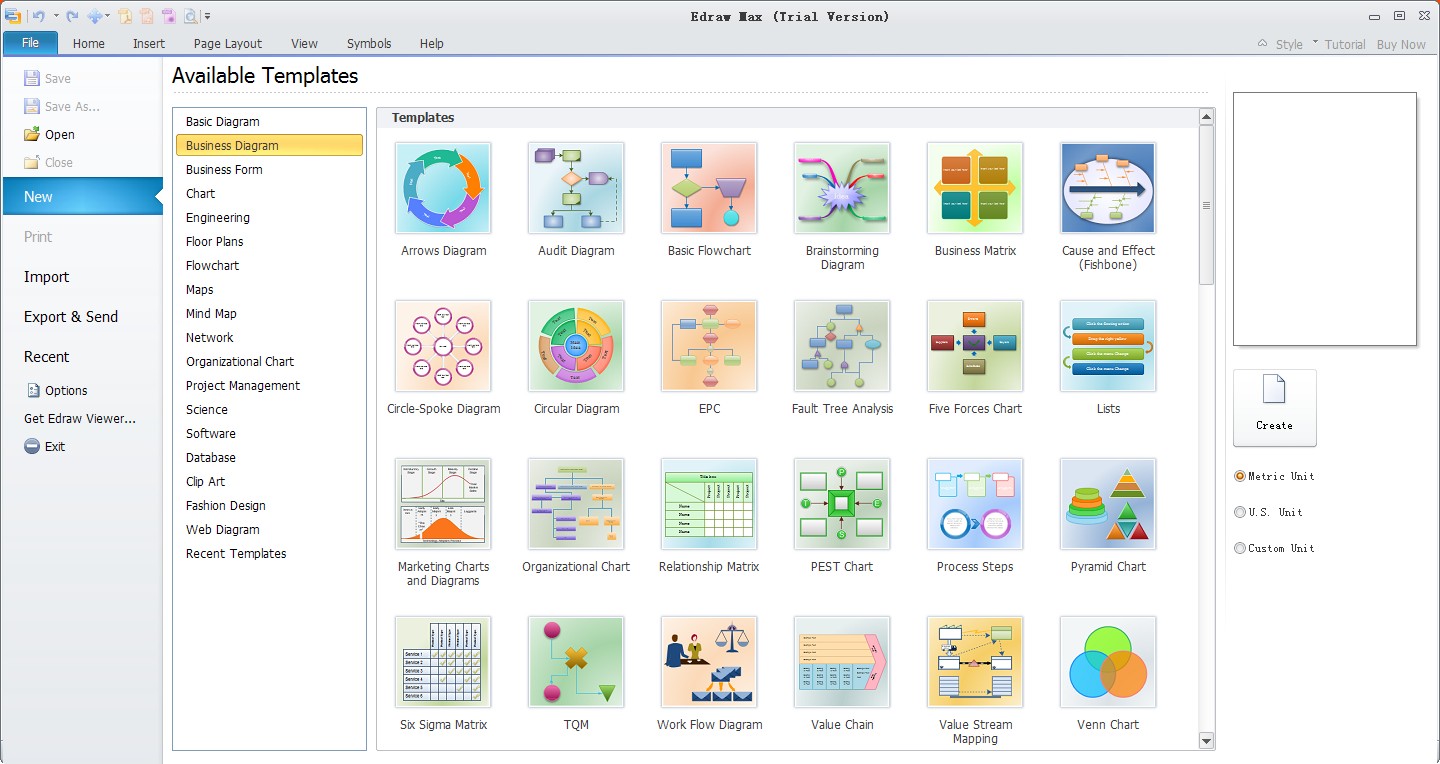Select the Basic Flowchart template icon

pyautogui.click(x=709, y=188)
